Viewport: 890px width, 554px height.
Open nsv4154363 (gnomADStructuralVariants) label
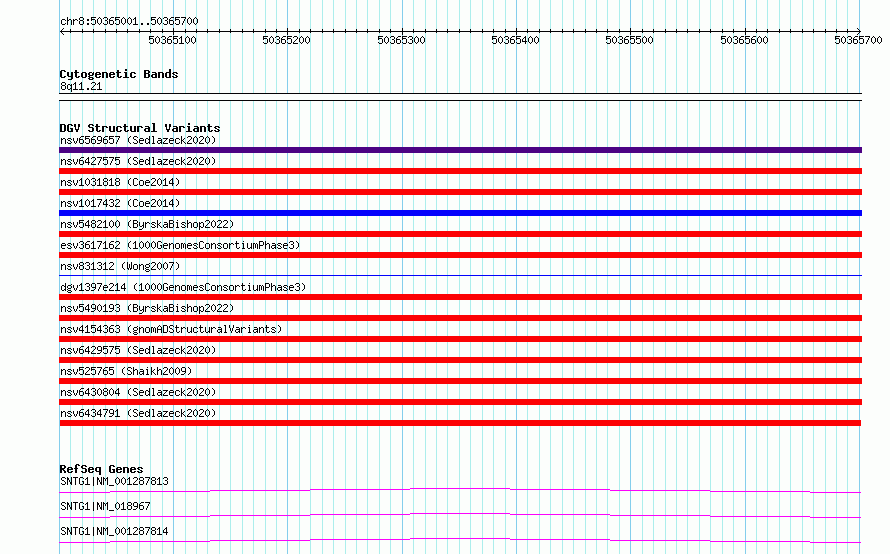[x=171, y=329]
